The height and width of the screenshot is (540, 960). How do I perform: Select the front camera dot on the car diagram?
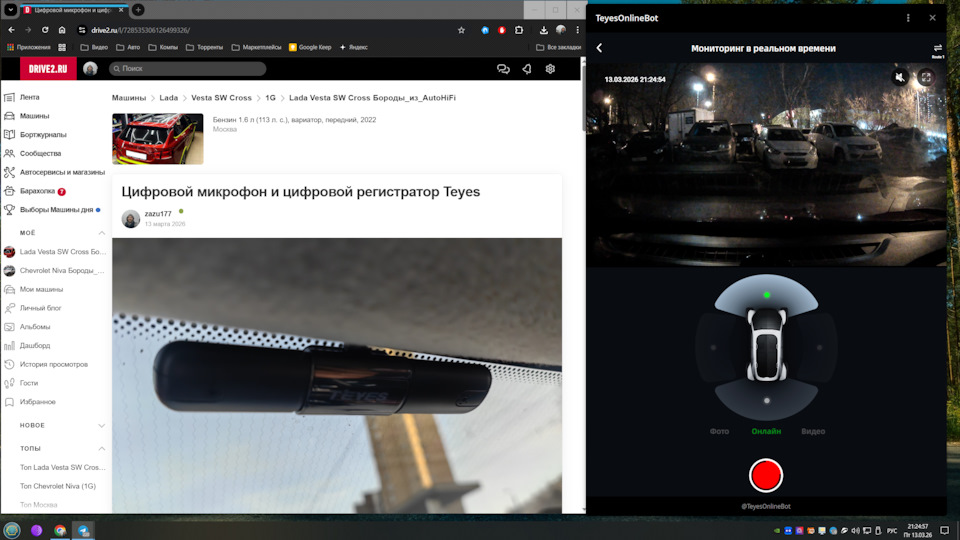point(767,295)
